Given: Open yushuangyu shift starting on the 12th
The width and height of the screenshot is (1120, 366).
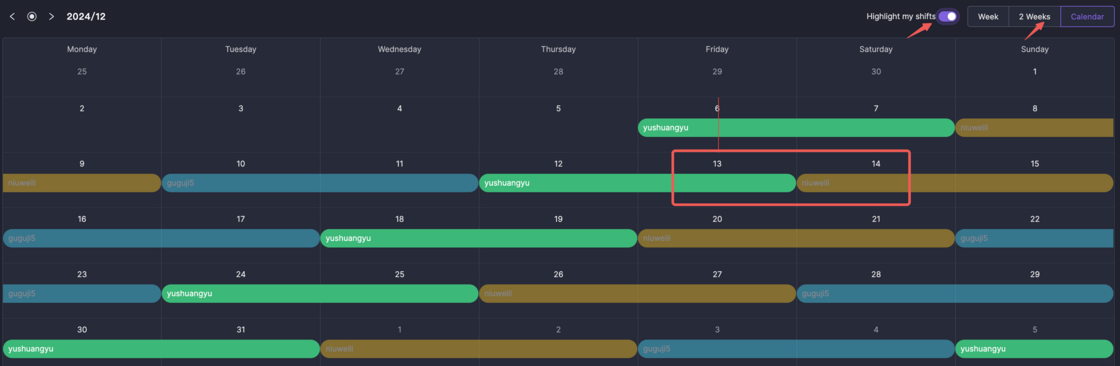Looking at the screenshot, I should [x=637, y=183].
